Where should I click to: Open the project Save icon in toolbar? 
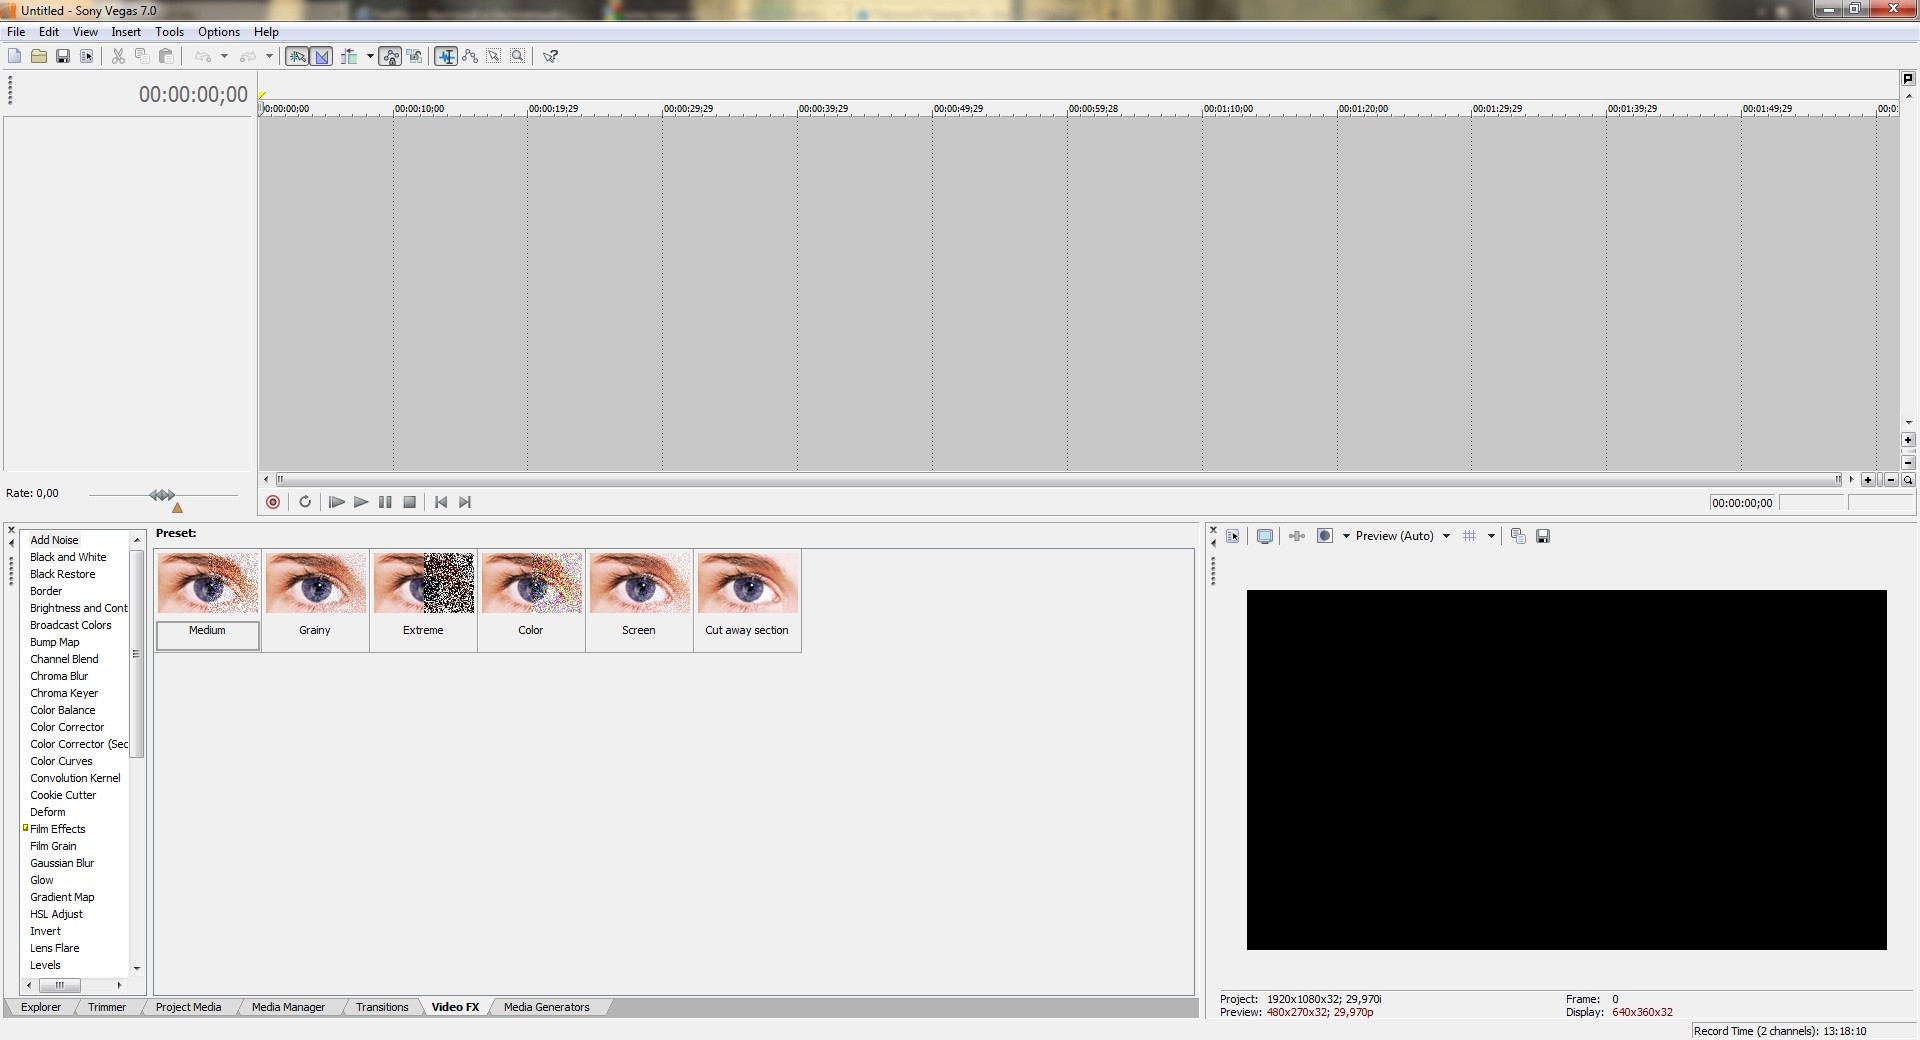(62, 56)
